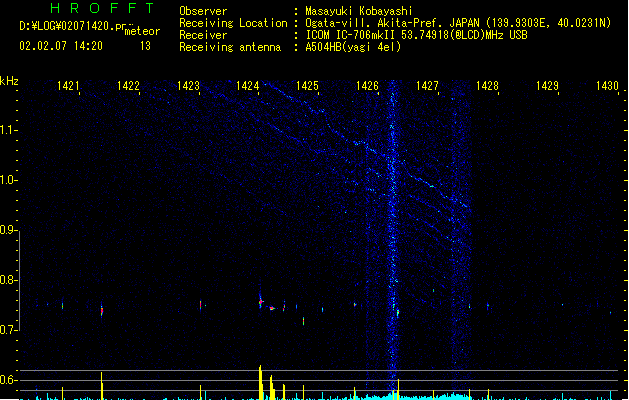Screen dimensions: 629x400
Task: Click the ICOM IC-706mkII receiver details
Action: tap(416, 35)
